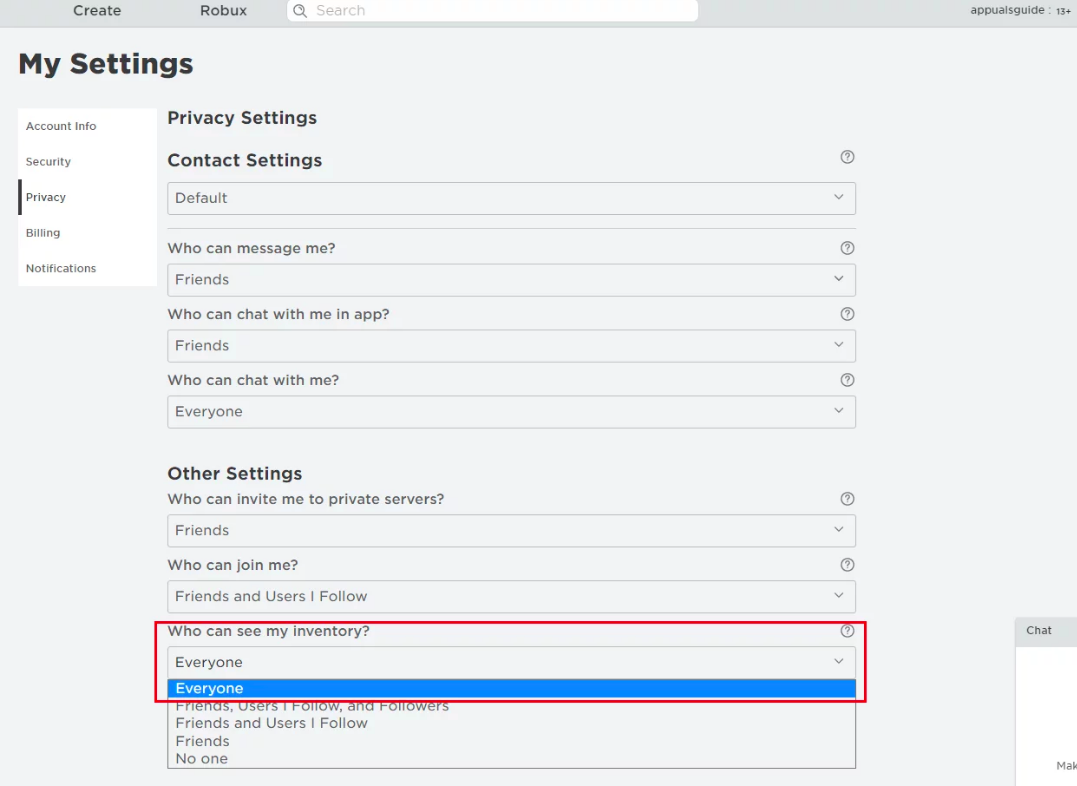Click help icon for chat with me in app
This screenshot has height=786, width=1077.
click(847, 314)
